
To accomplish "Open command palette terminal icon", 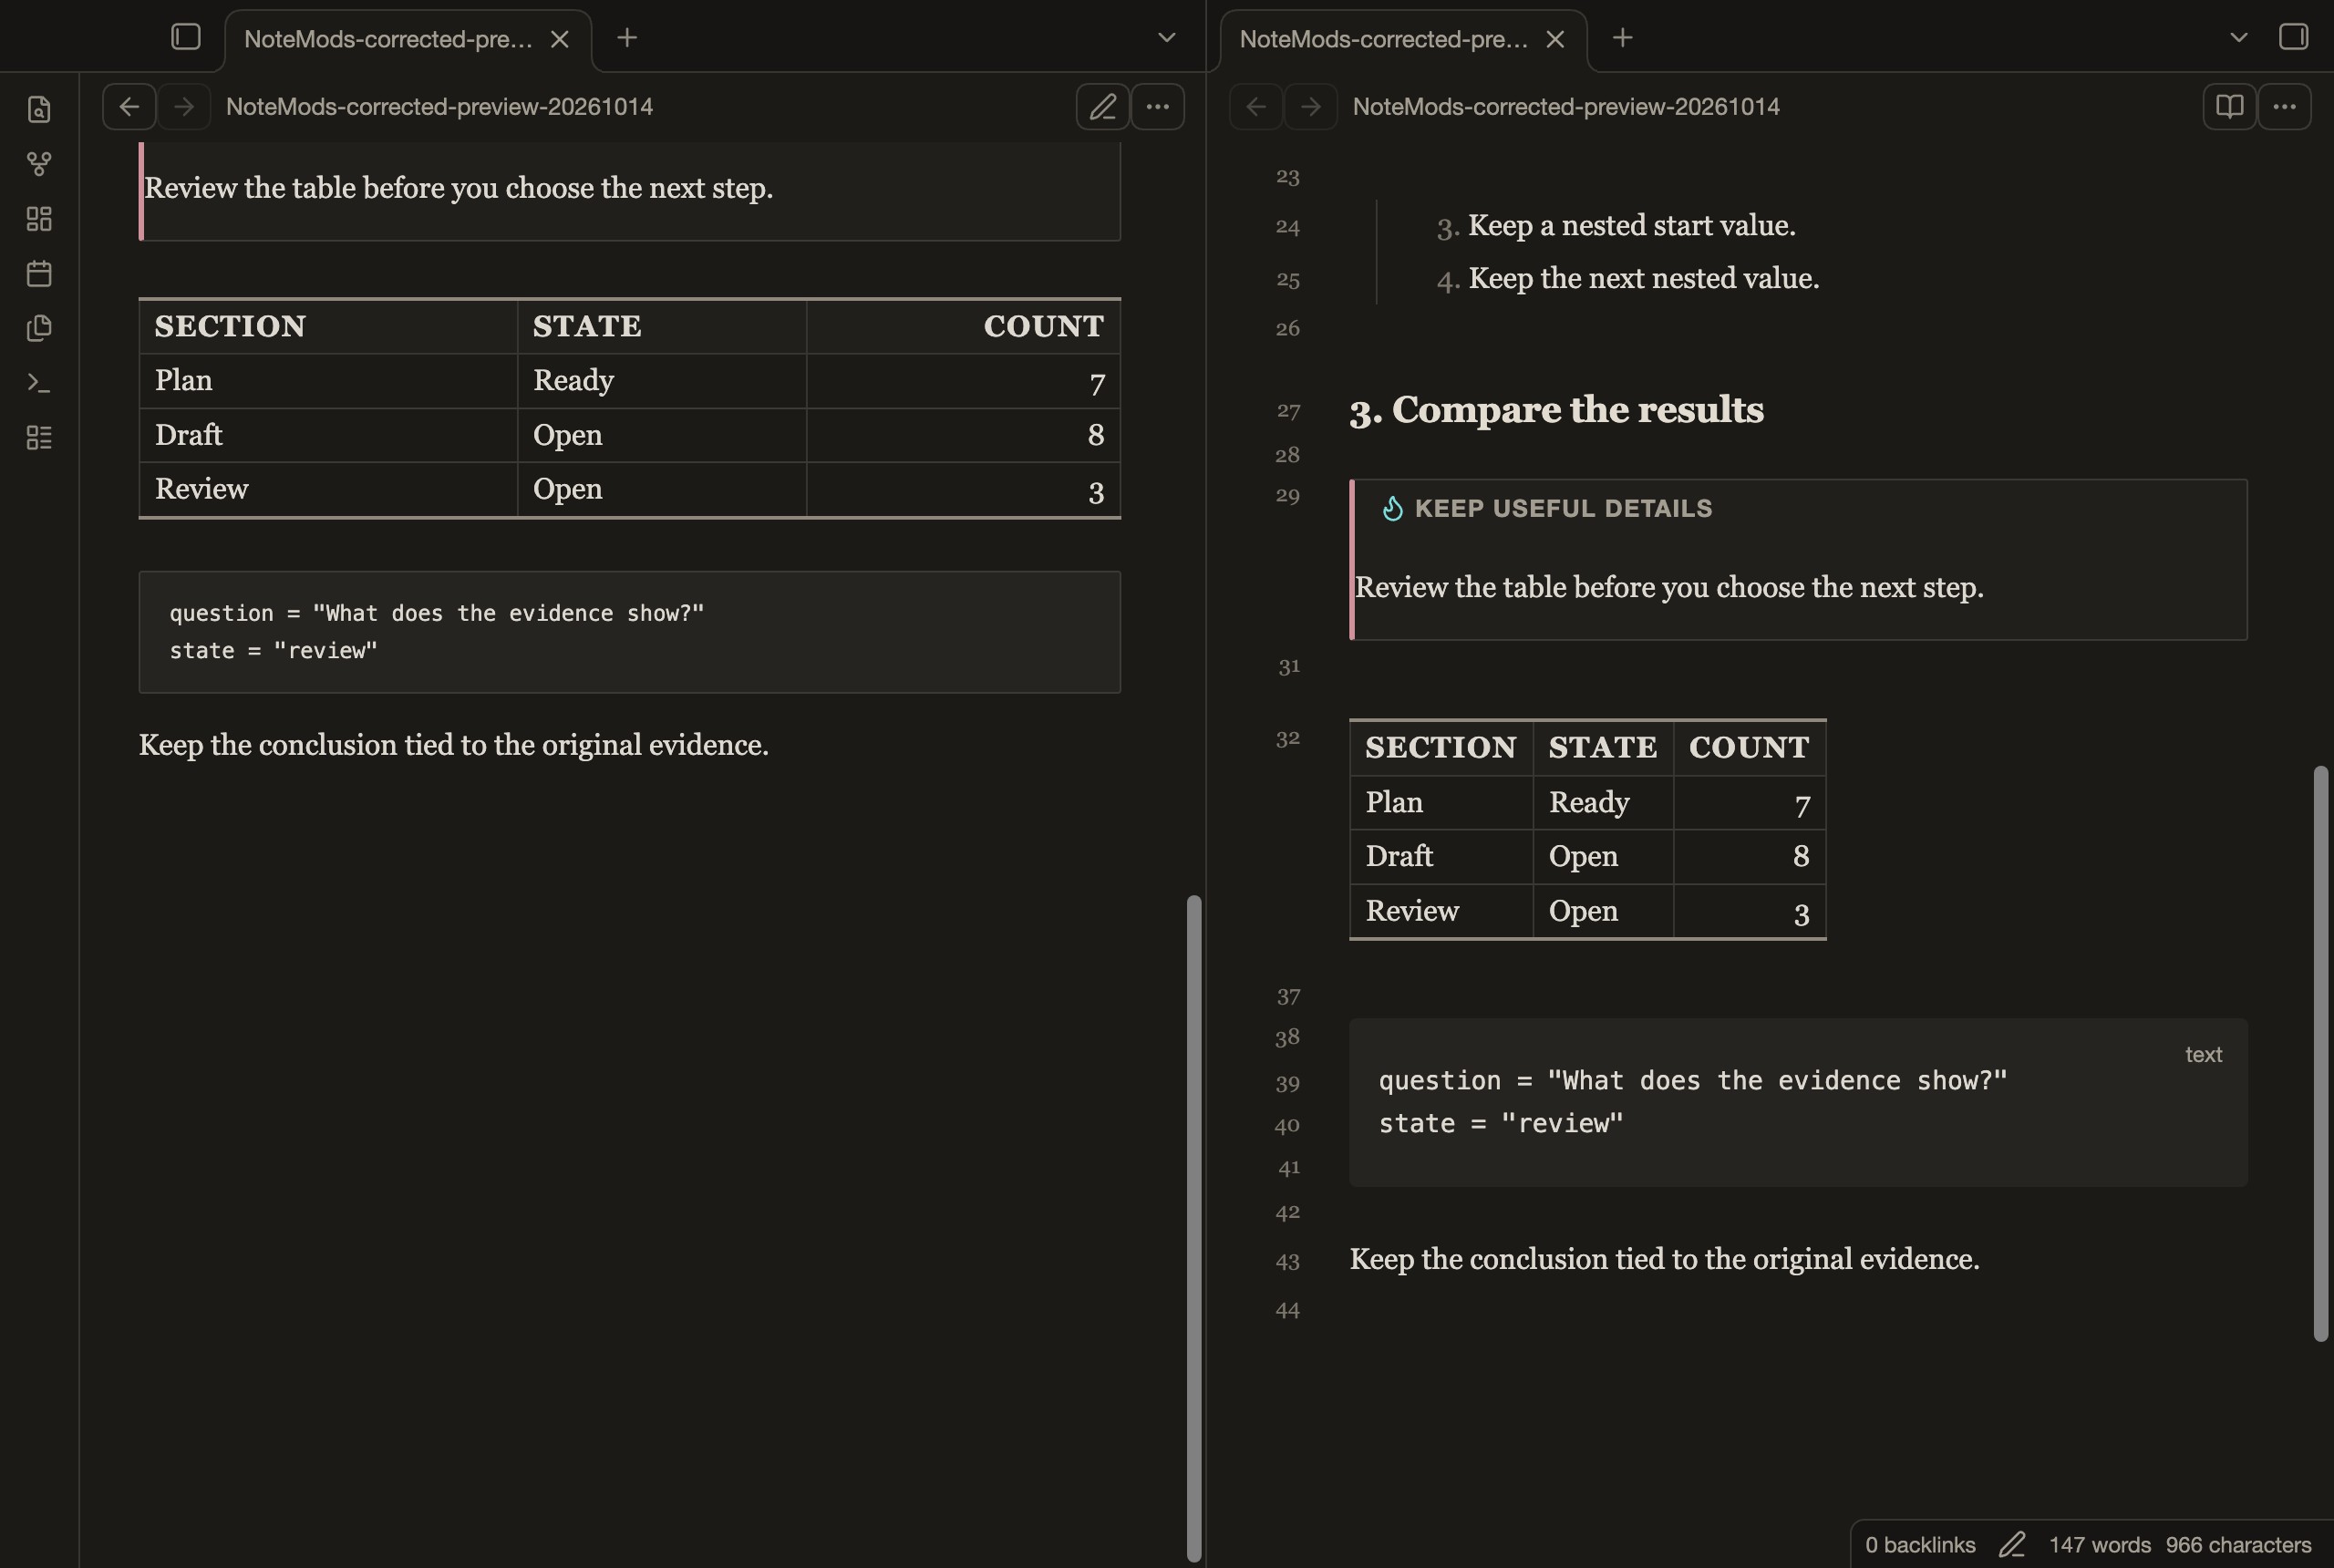I will pyautogui.click(x=39, y=383).
